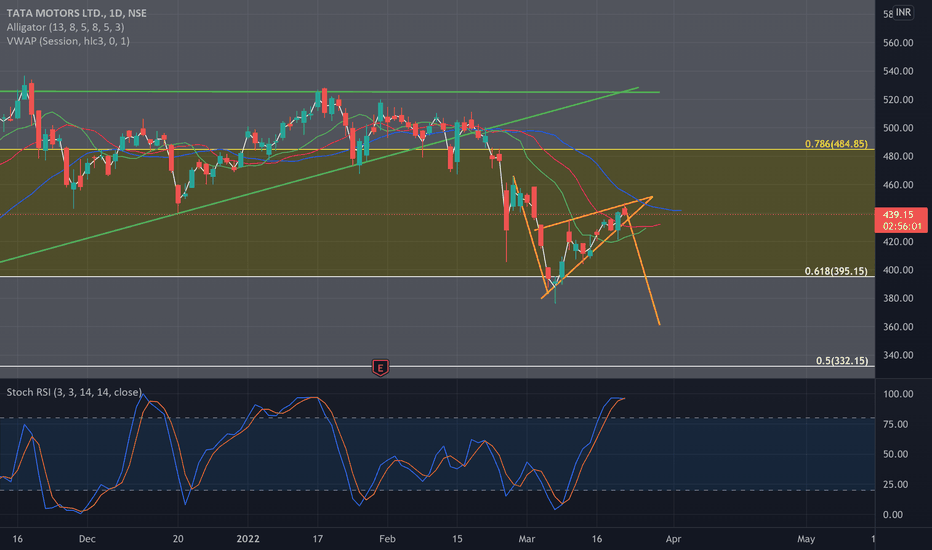932x550 pixels.
Task: Select the Alligator (13, 8, 5, 8, 5, 3) indicator label
Action: [65, 27]
